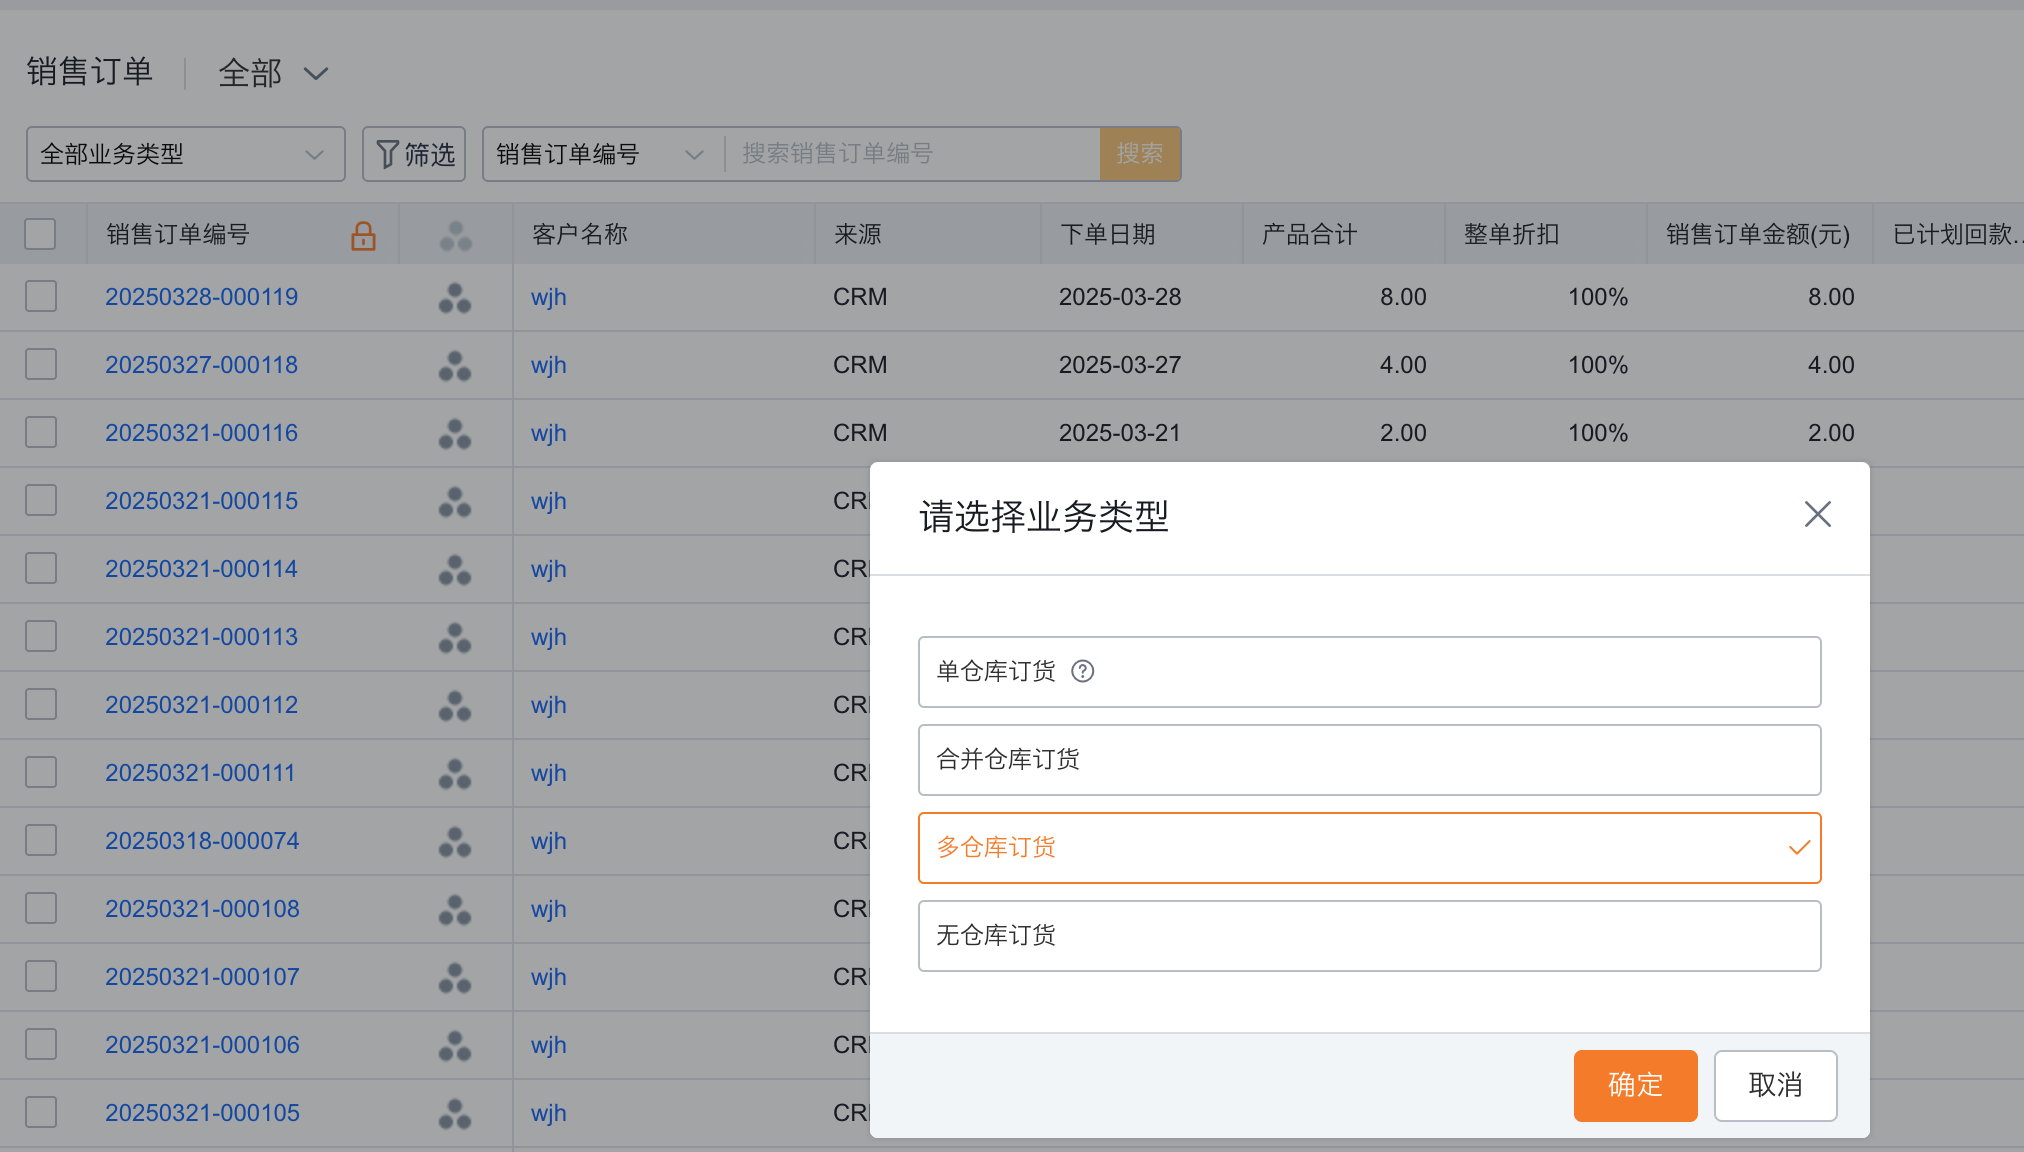This screenshot has height=1152, width=2024.
Task: Click the help icon beside 单仓库订货
Action: [1083, 671]
